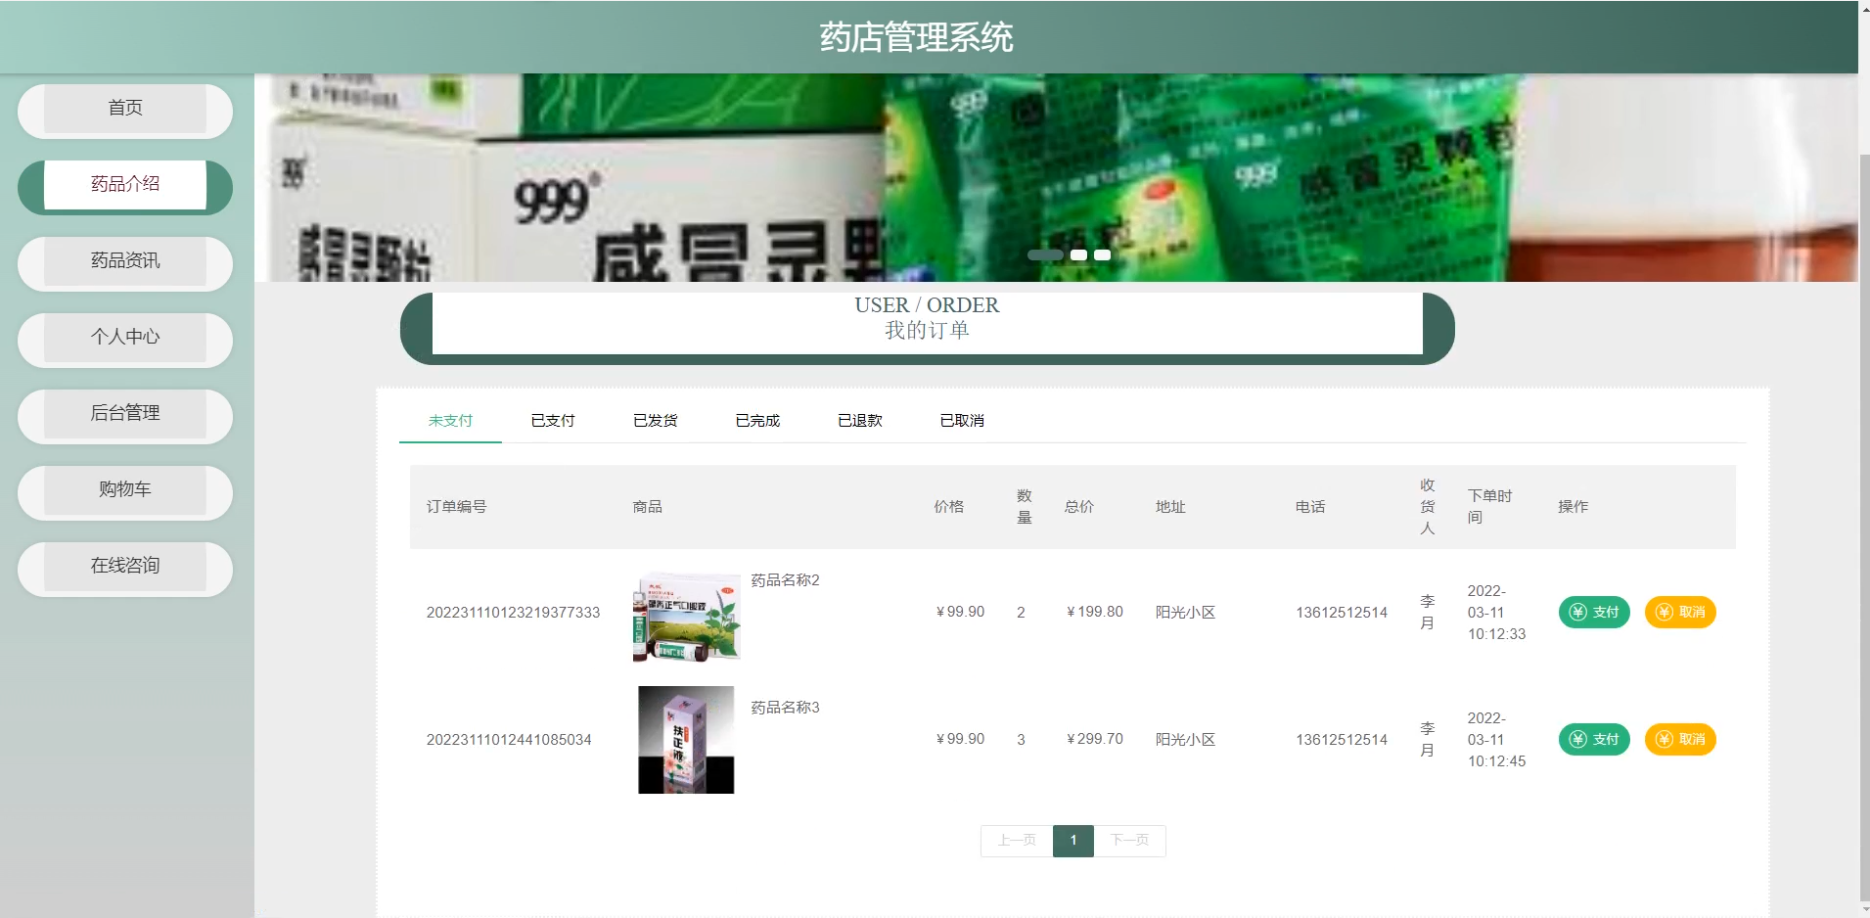Click the 订单编号 column header
Viewport: 1870px width, 918px height.
(457, 507)
